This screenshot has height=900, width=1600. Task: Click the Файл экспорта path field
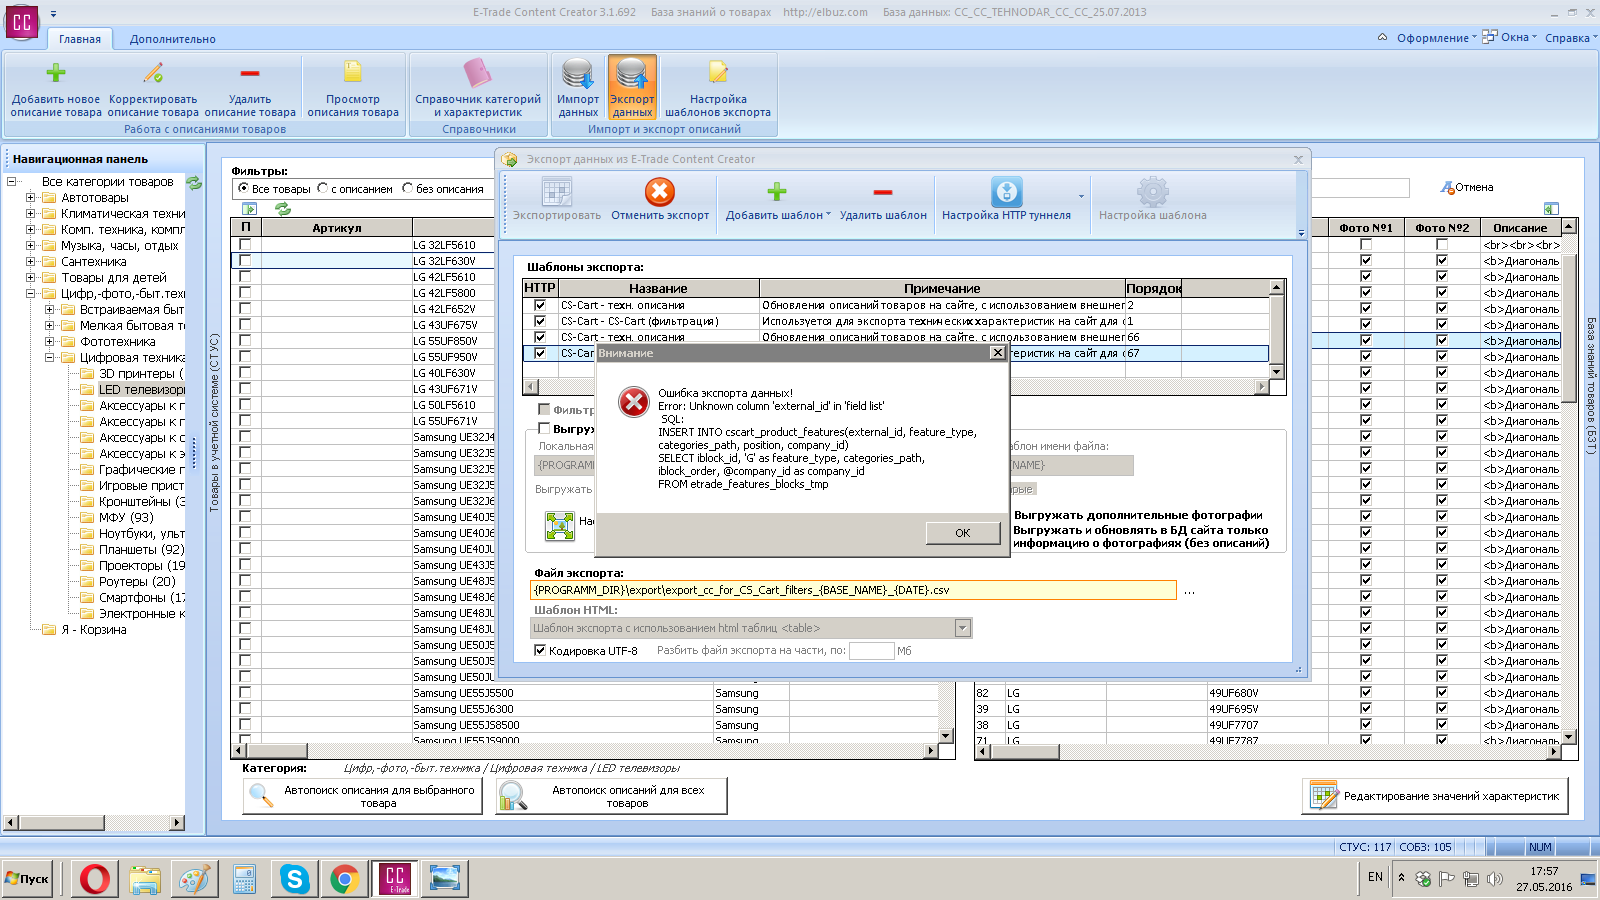click(853, 590)
